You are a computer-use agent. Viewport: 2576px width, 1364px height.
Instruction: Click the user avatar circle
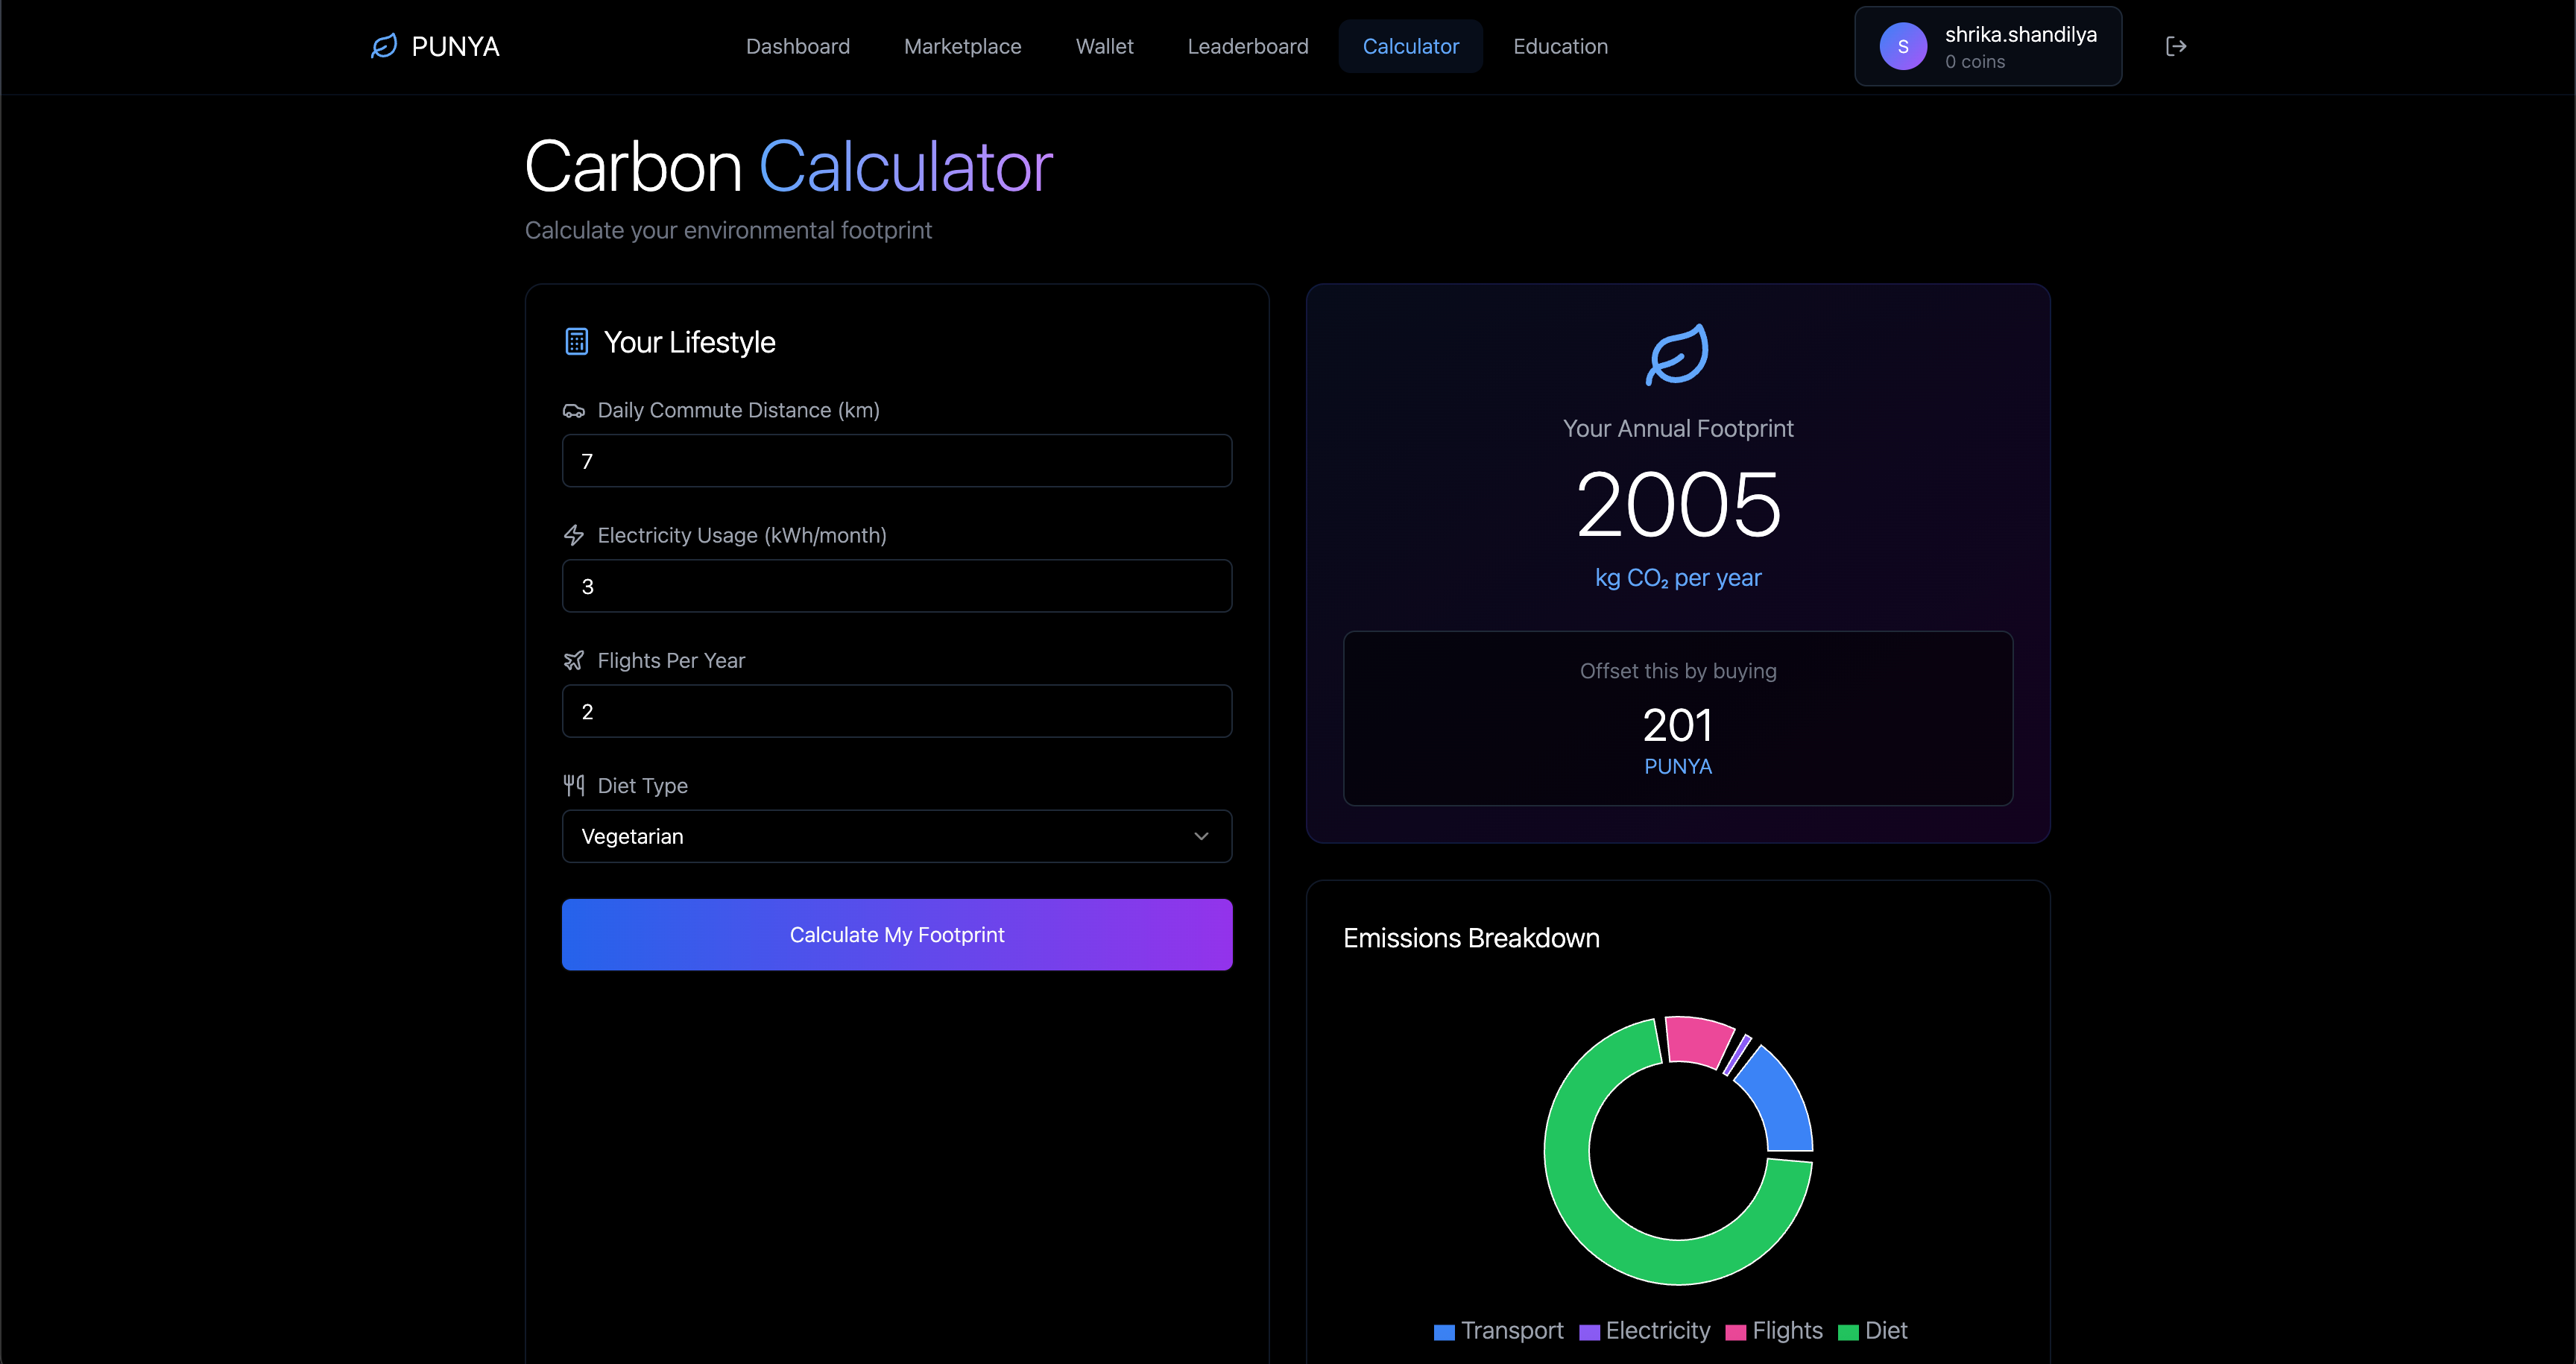[1902, 46]
